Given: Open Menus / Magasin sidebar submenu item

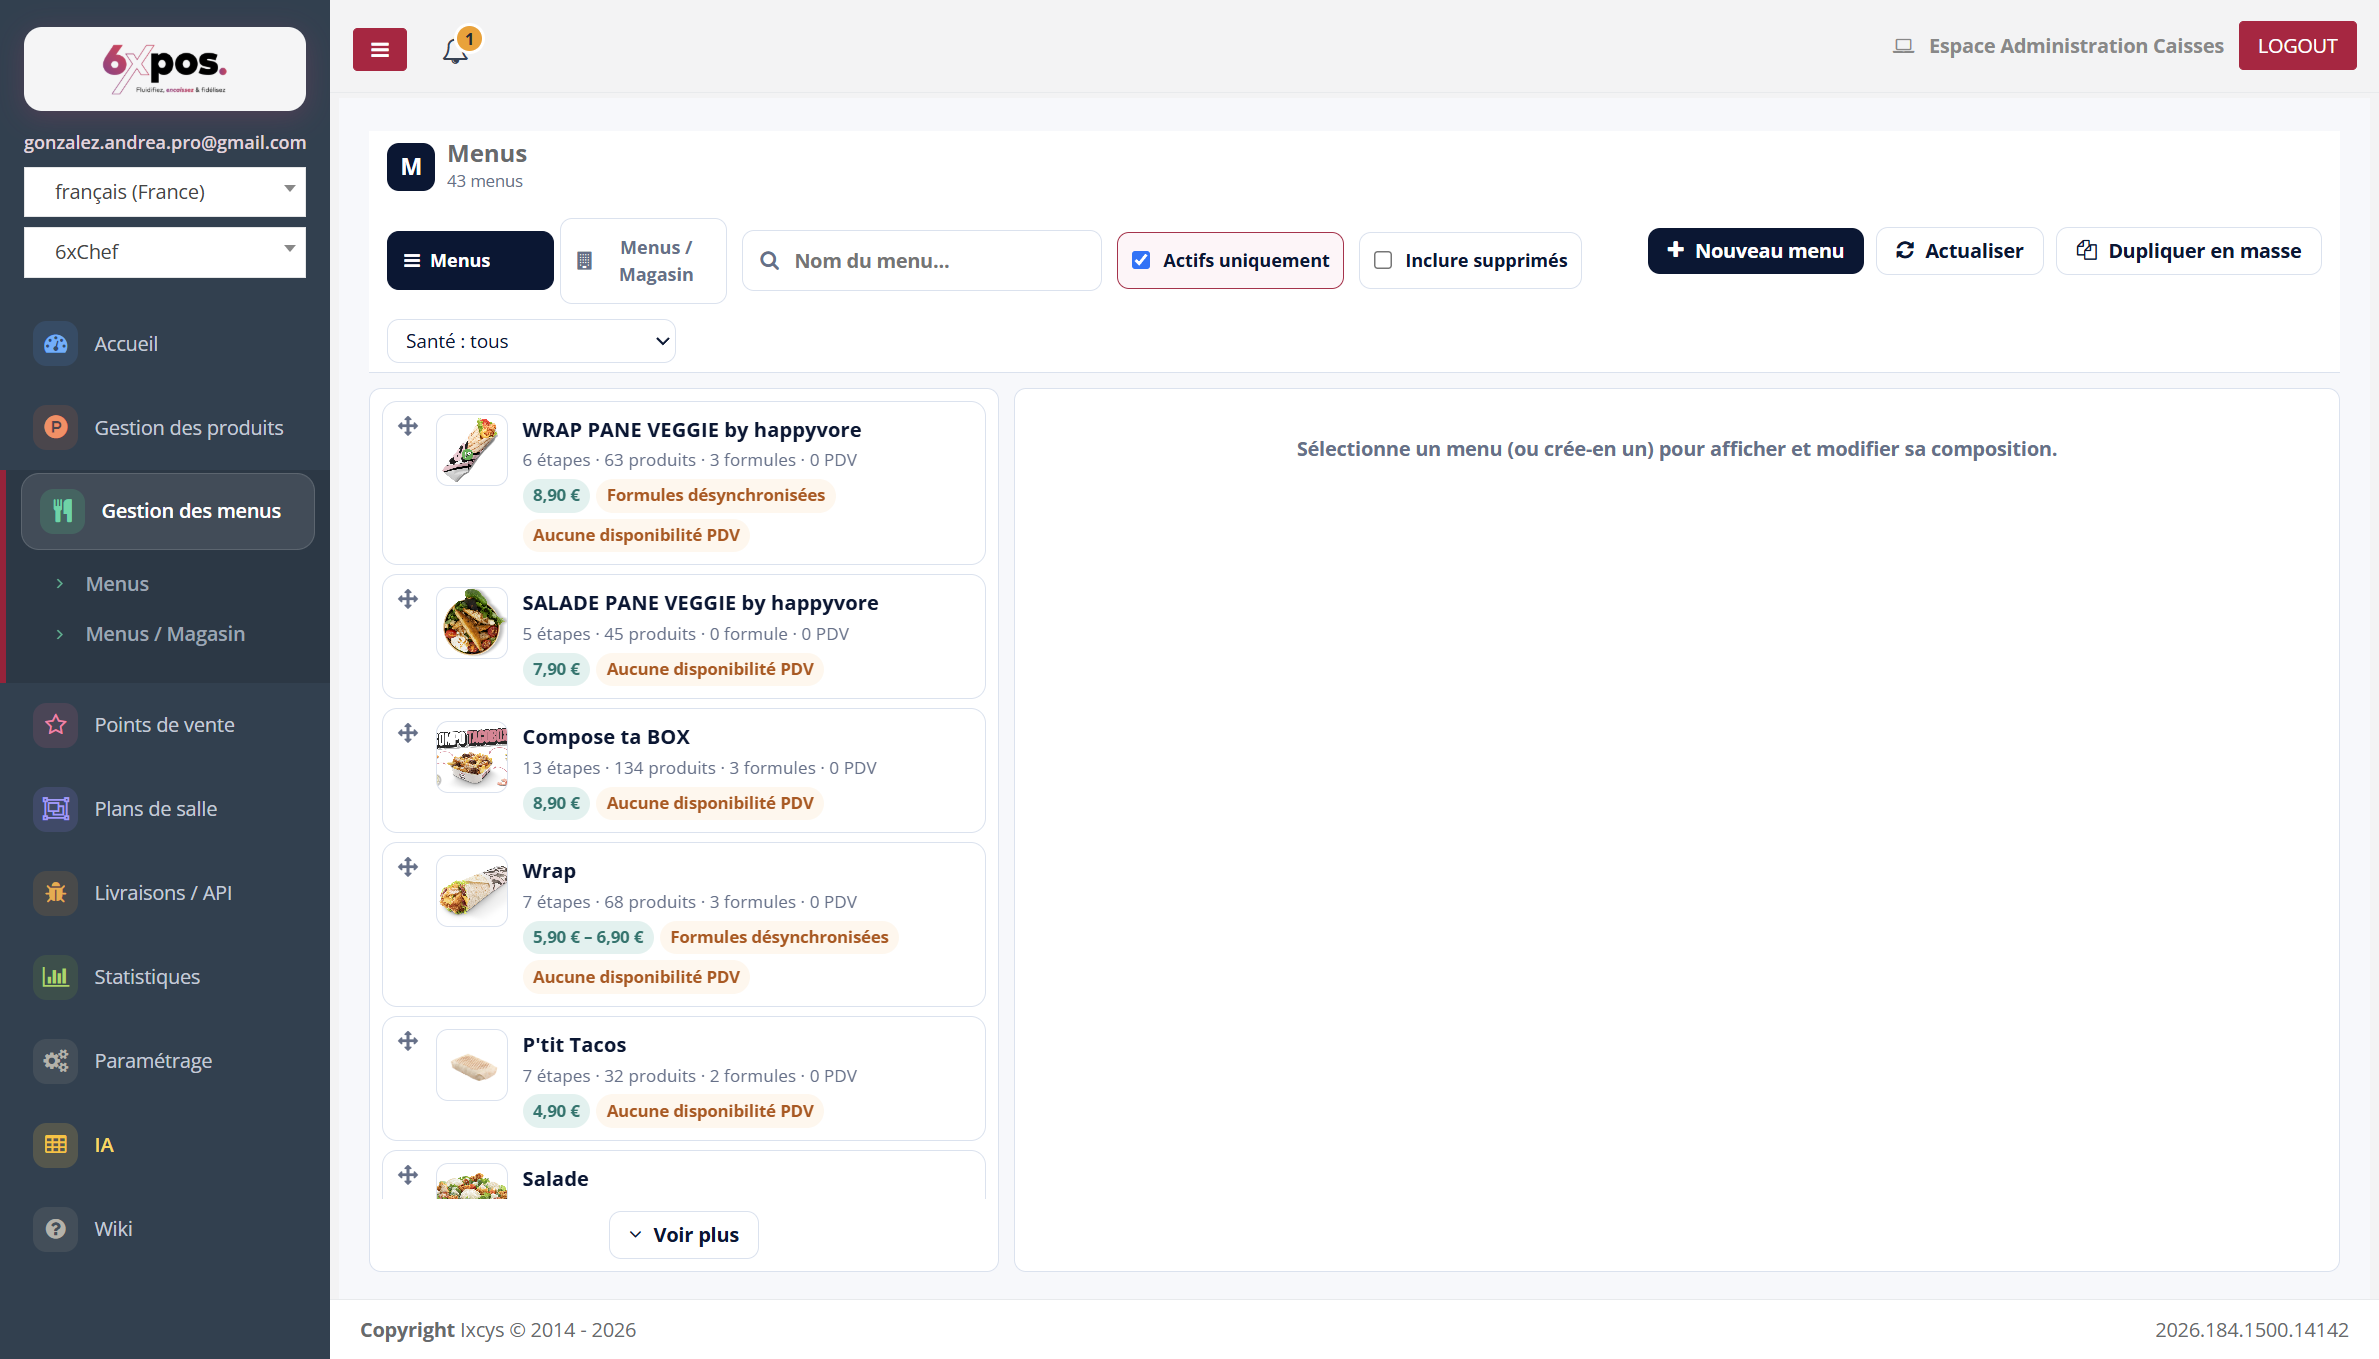Looking at the screenshot, I should tap(165, 634).
